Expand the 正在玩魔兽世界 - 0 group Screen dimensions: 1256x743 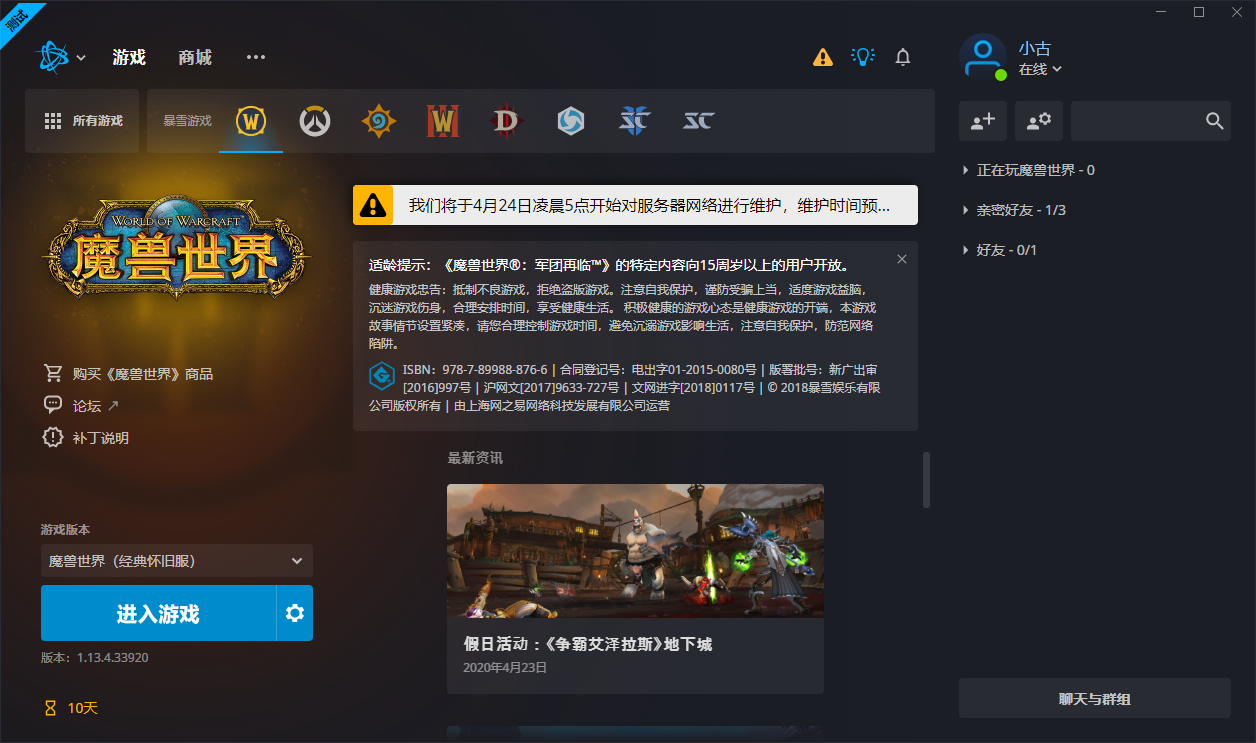pos(1028,170)
